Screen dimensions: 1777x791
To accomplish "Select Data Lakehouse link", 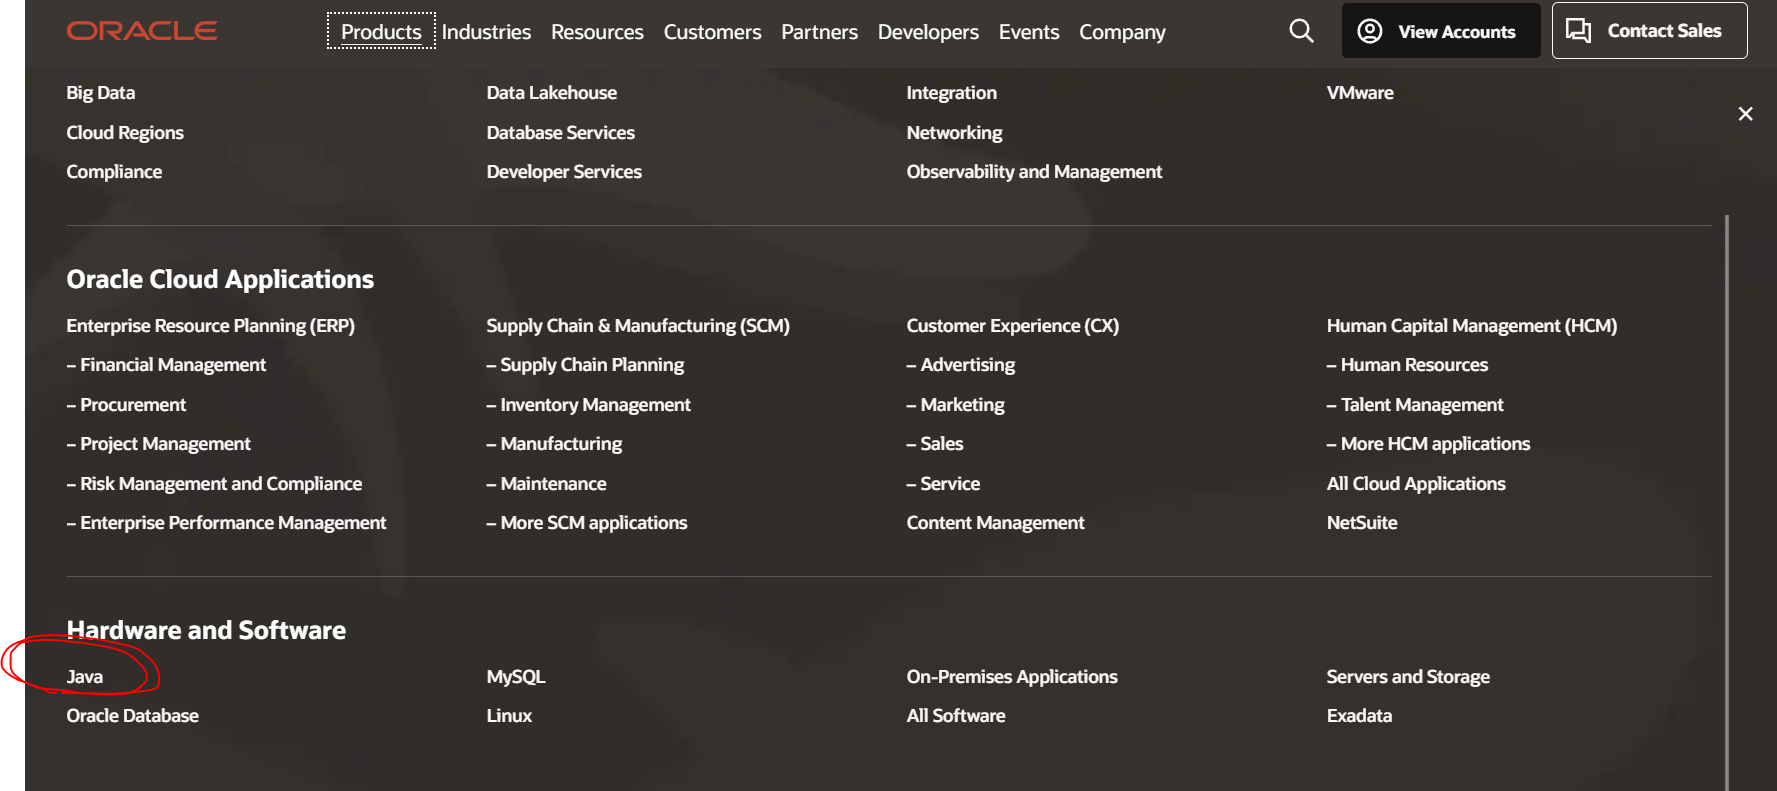I will tap(551, 93).
